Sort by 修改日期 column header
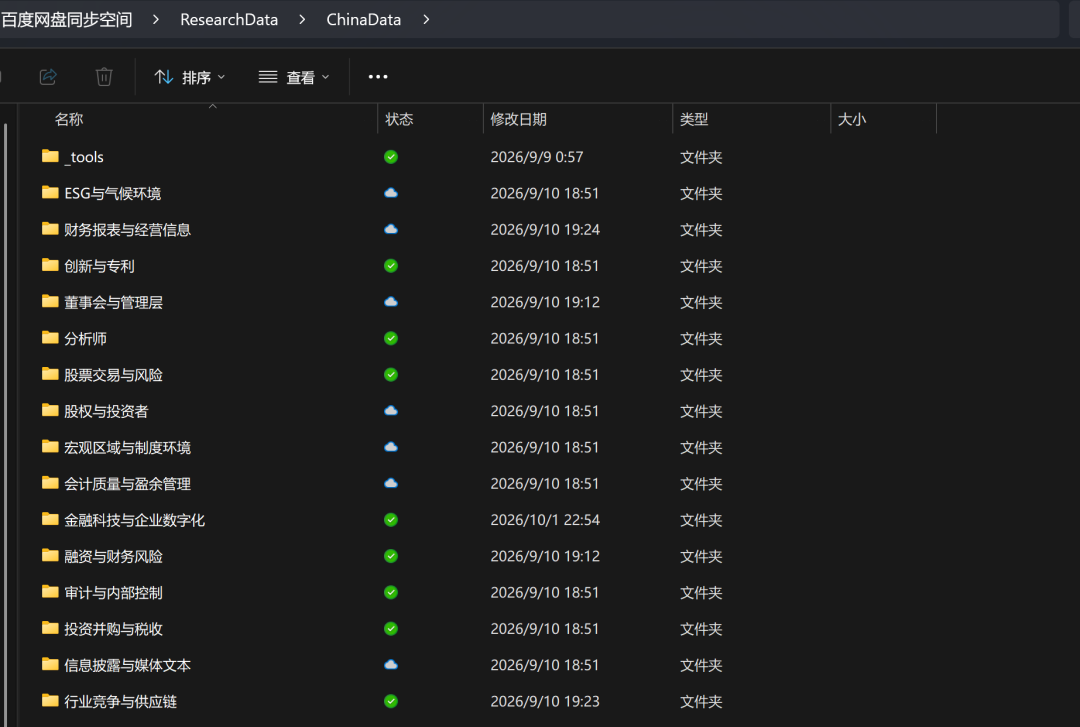The image size is (1080, 727). coord(518,119)
